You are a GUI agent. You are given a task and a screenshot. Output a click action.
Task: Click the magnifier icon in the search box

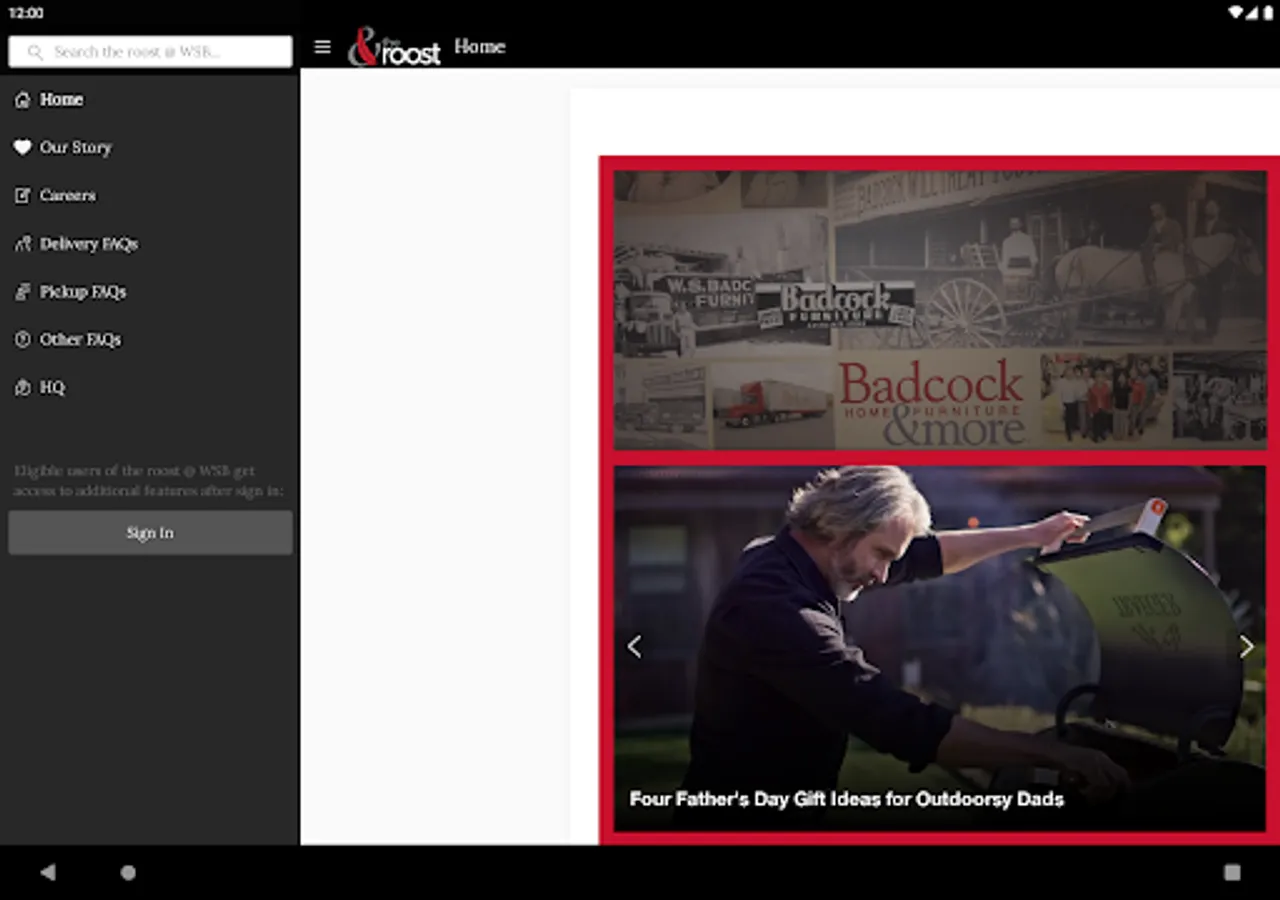tap(35, 52)
